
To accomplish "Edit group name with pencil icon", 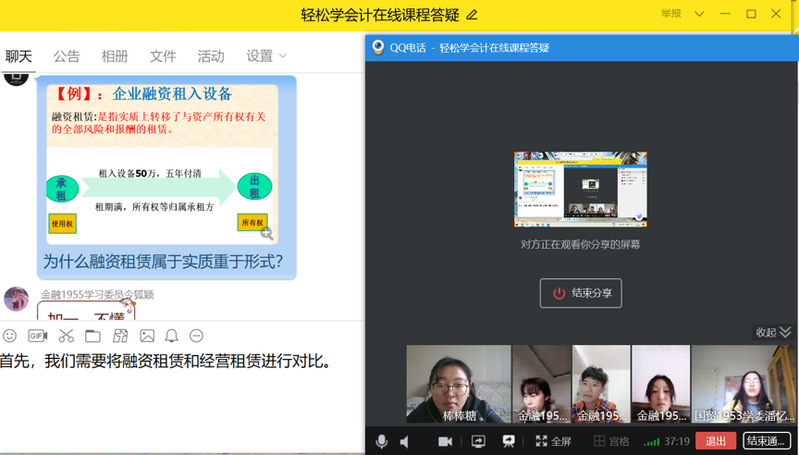I will click(472, 14).
